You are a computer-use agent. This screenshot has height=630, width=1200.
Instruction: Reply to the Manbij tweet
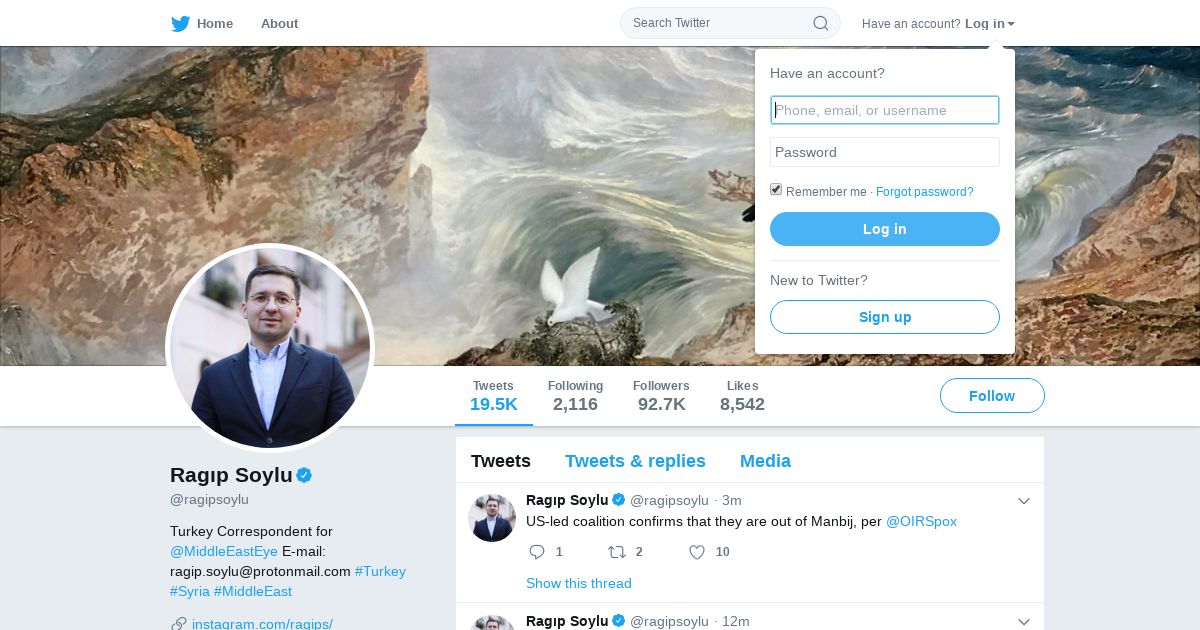537,552
